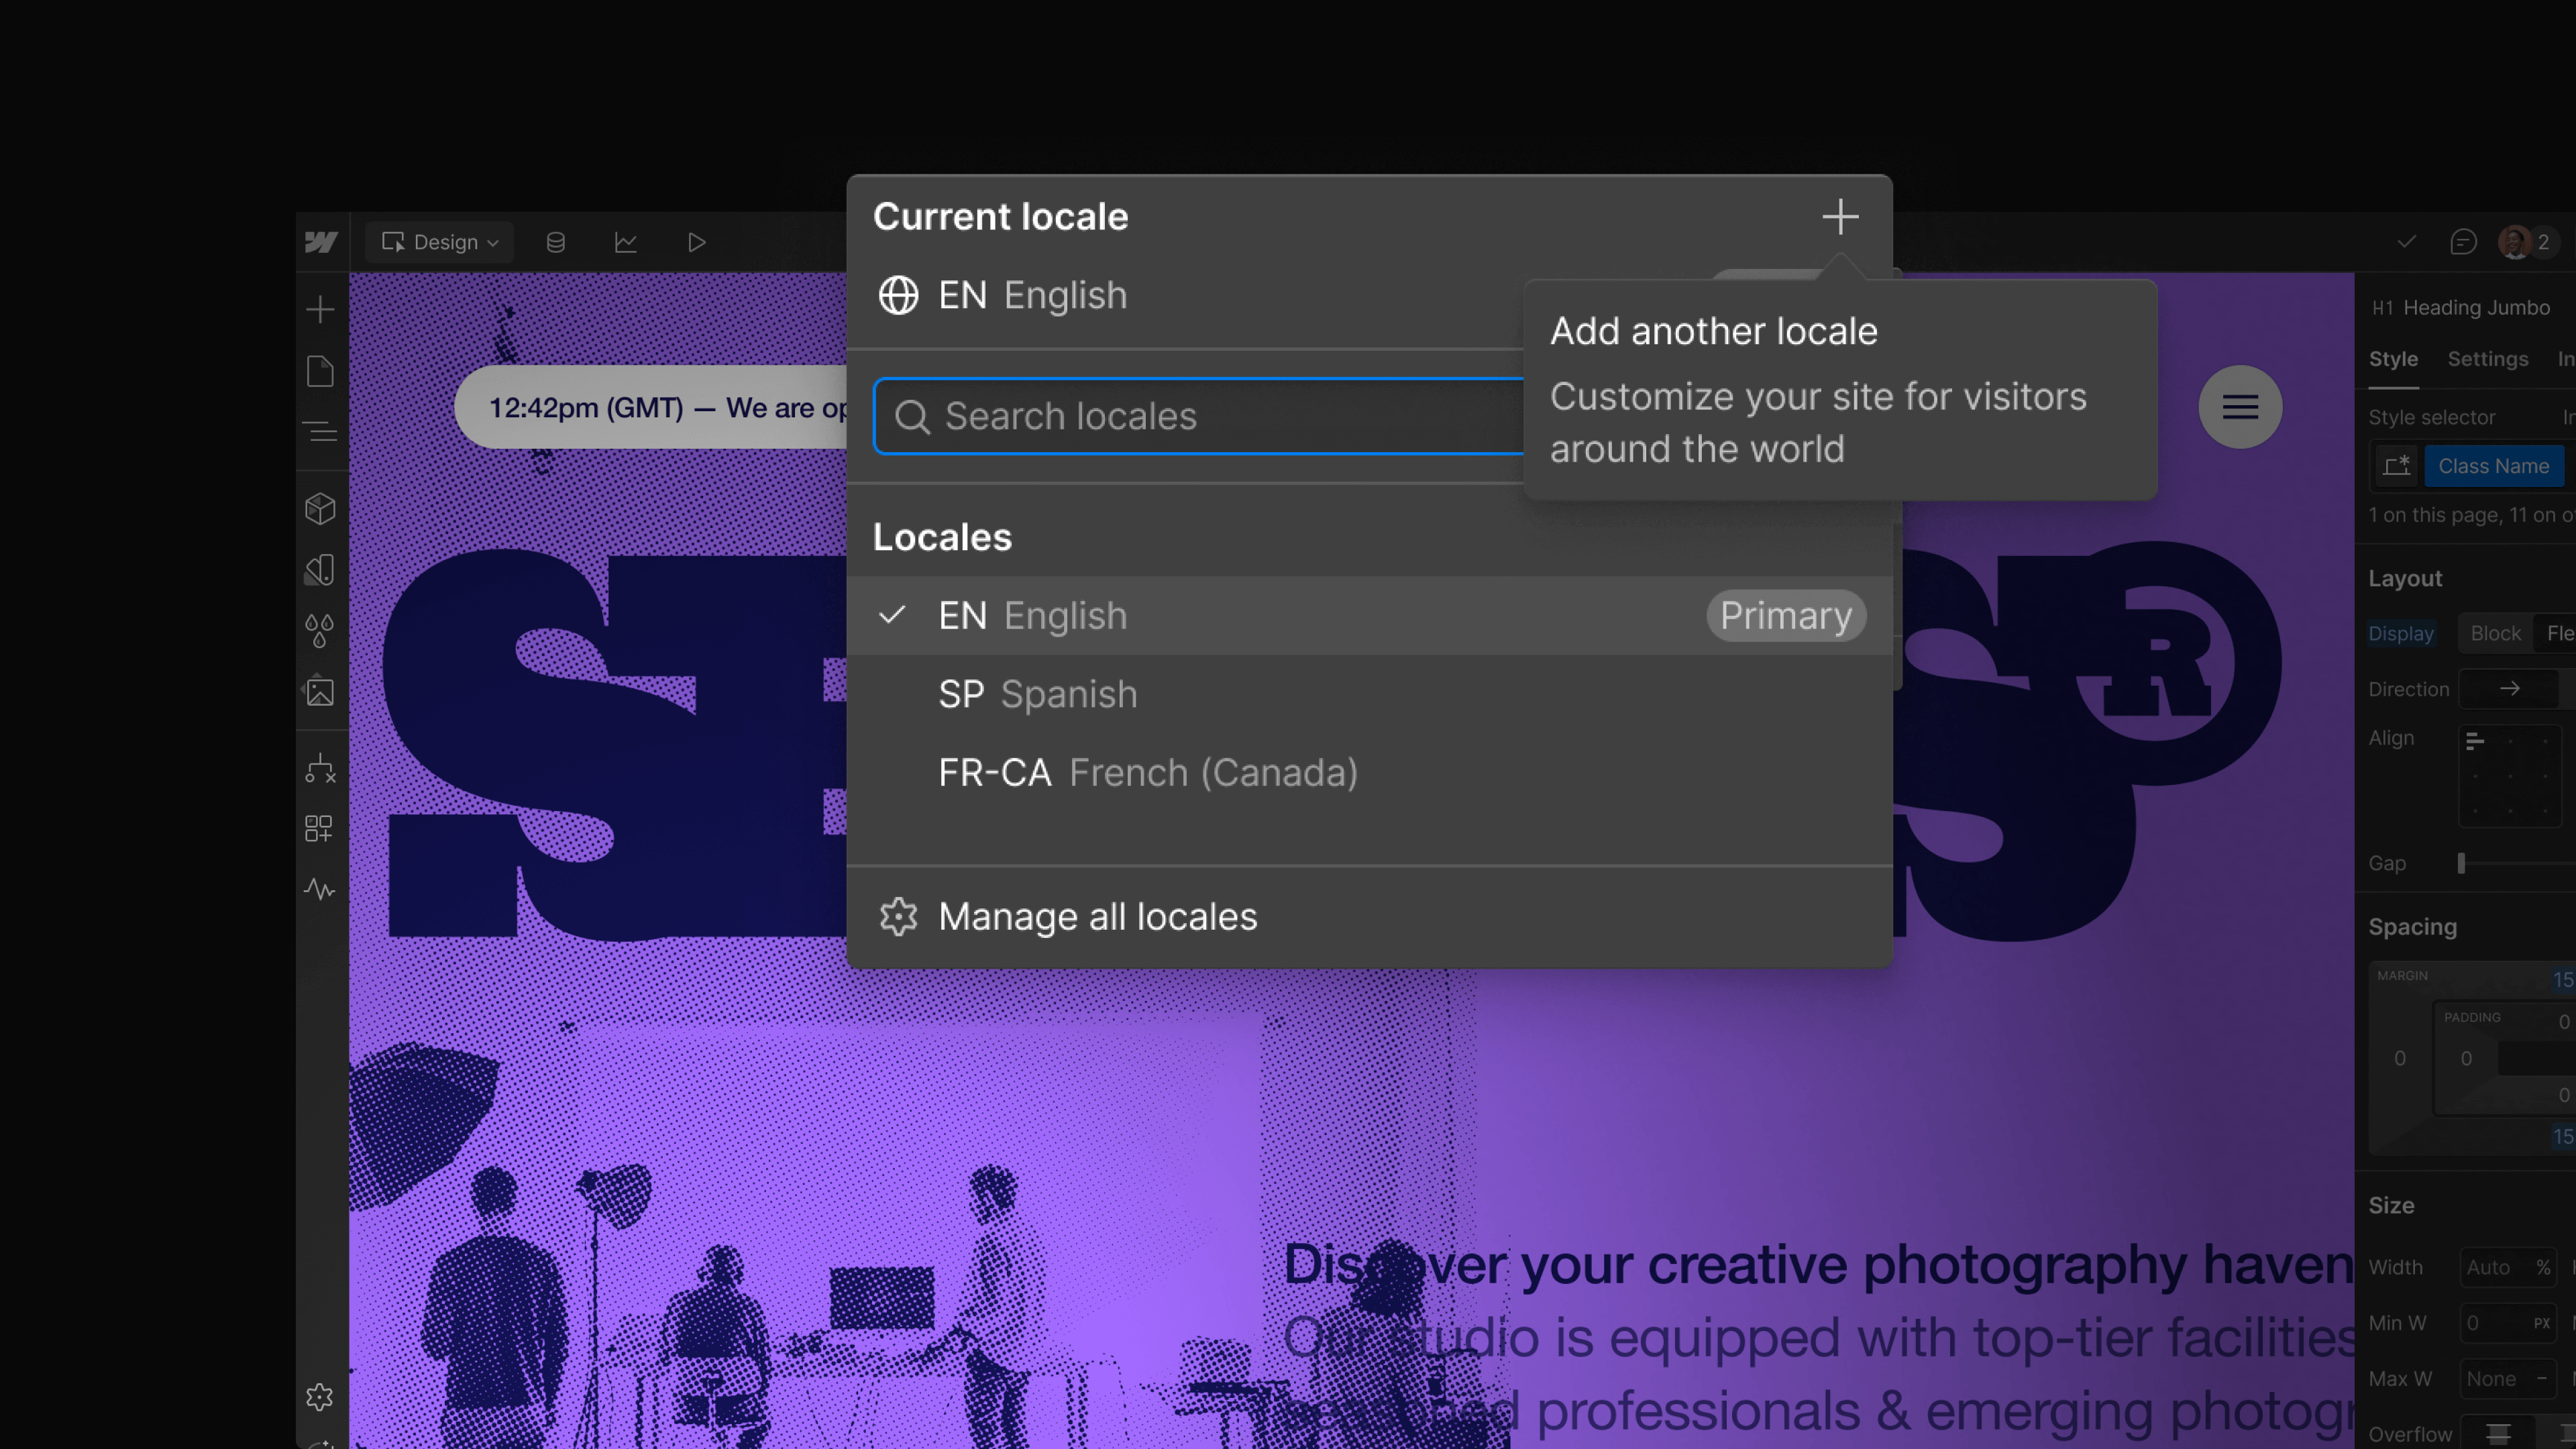This screenshot has width=2576, height=1449.
Task: Switch to the Settings tab
Action: pos(2488,358)
